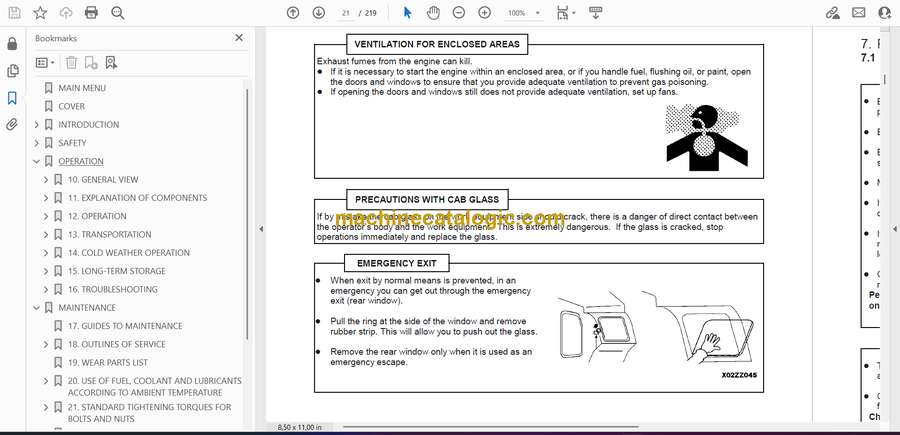Click the upload to cloud icon
This screenshot has width=900, height=435.
coord(66,13)
